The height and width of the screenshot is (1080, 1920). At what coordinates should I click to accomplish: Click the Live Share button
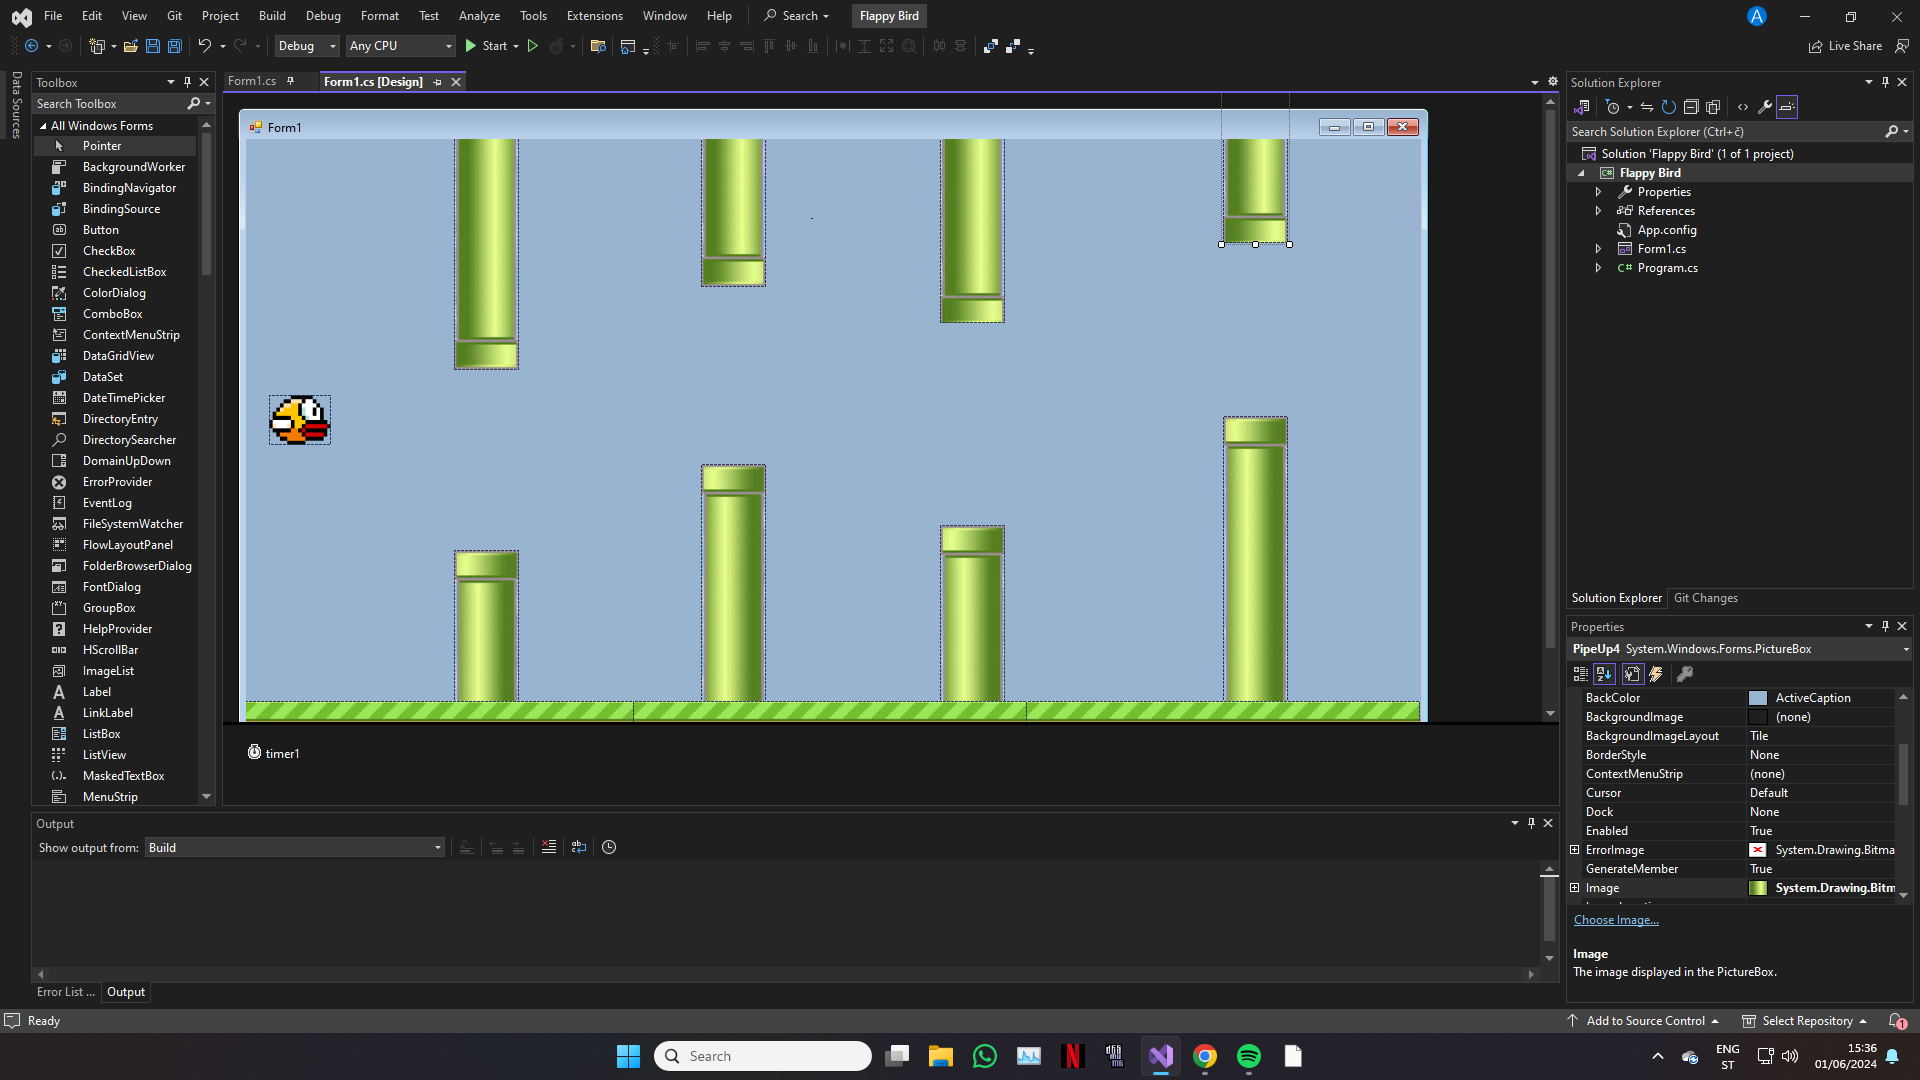tap(1845, 46)
